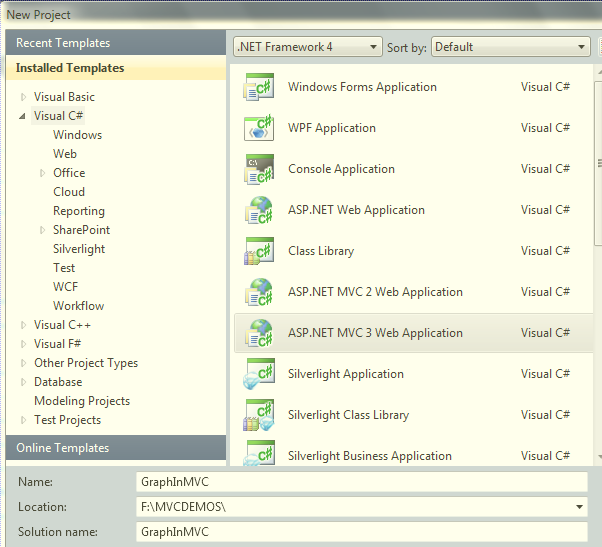Select the Cloud tree item
The width and height of the screenshot is (602, 547).
click(69, 192)
